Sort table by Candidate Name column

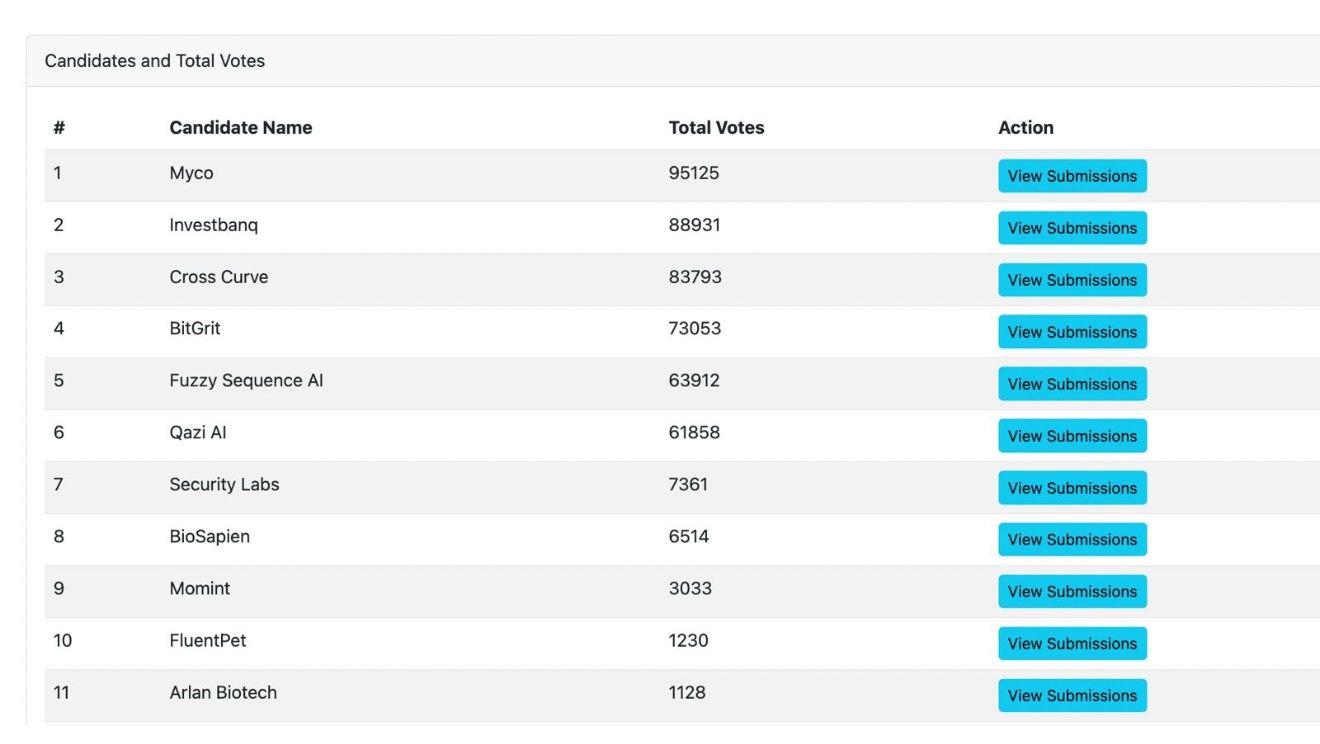pos(240,127)
